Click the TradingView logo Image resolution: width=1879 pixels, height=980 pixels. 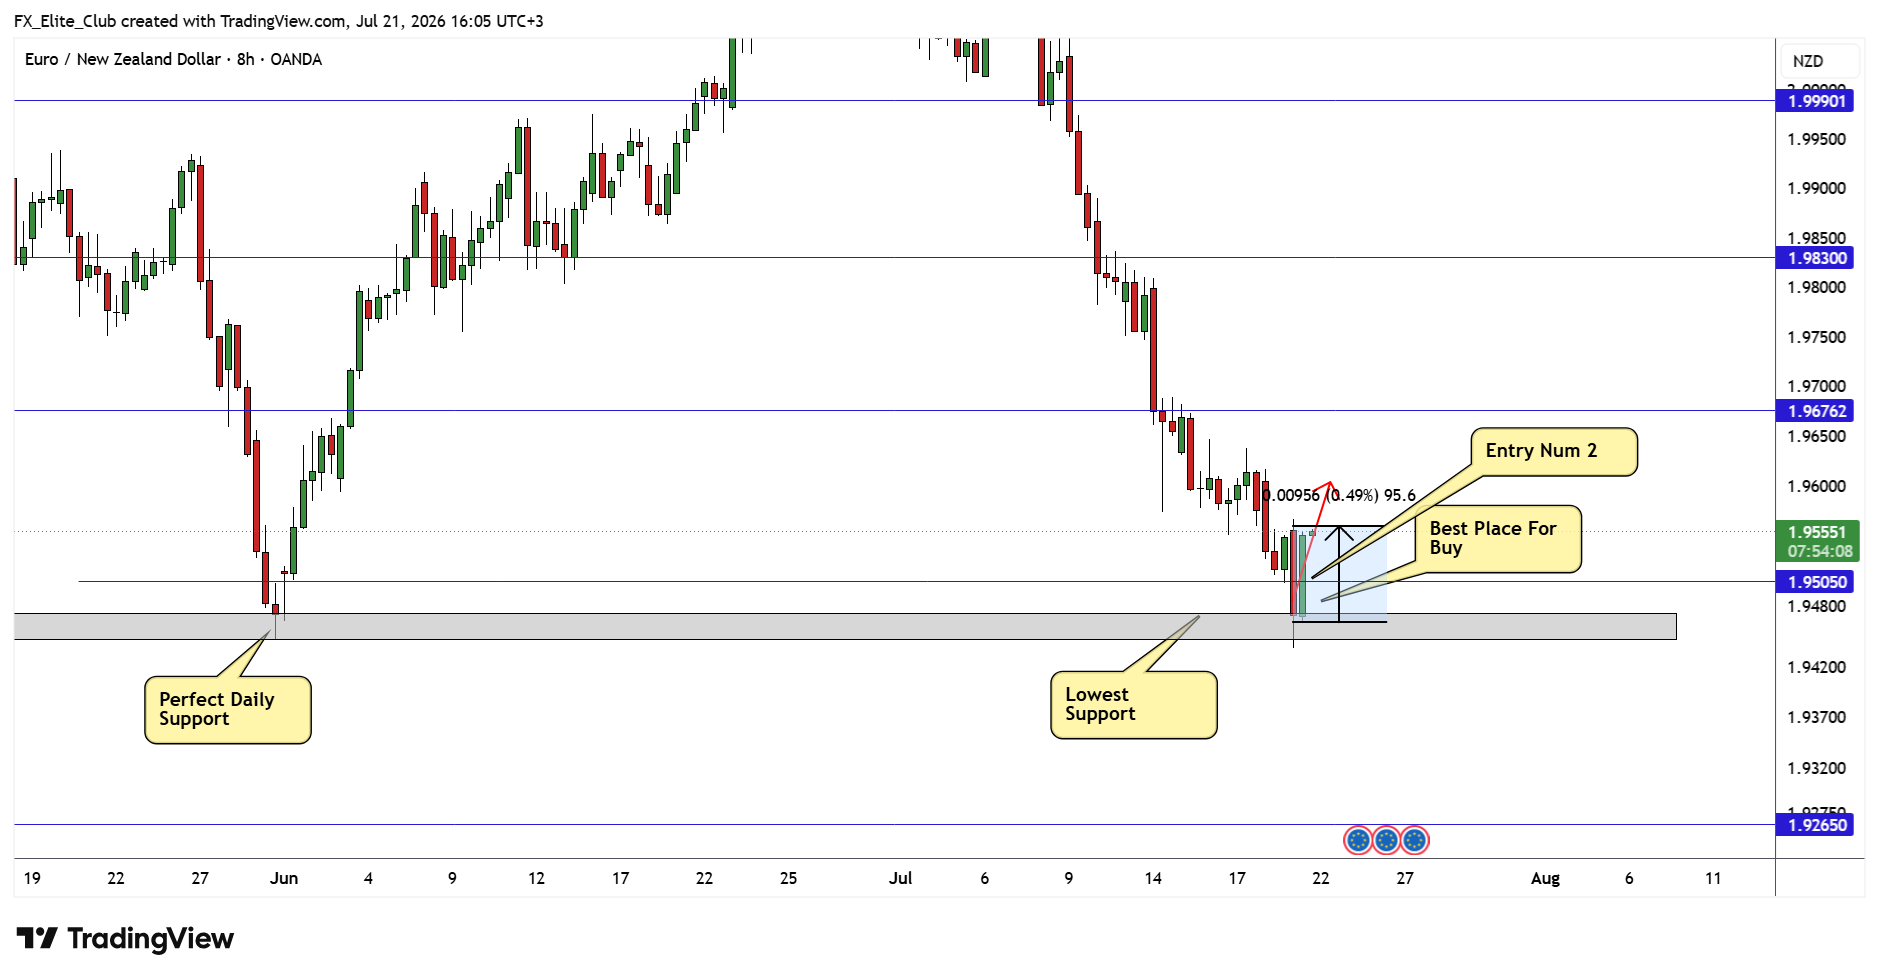[x=125, y=939]
